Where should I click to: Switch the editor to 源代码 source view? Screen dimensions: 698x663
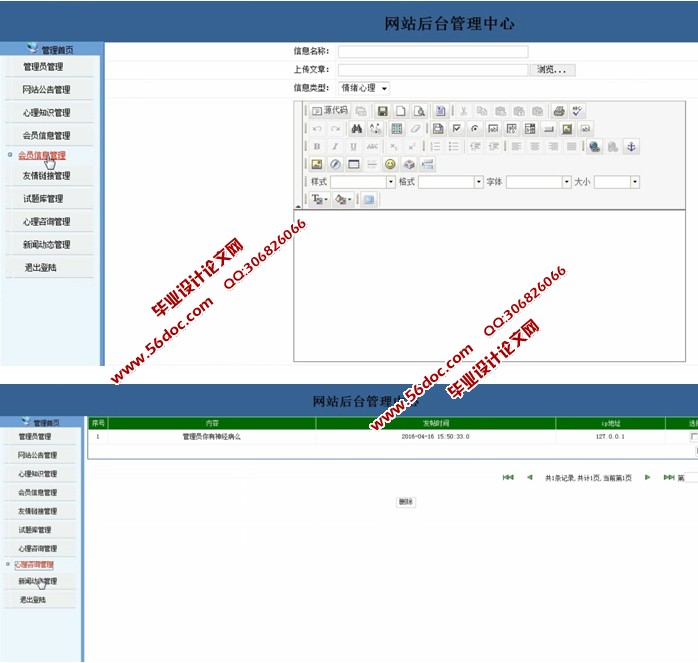pos(329,111)
